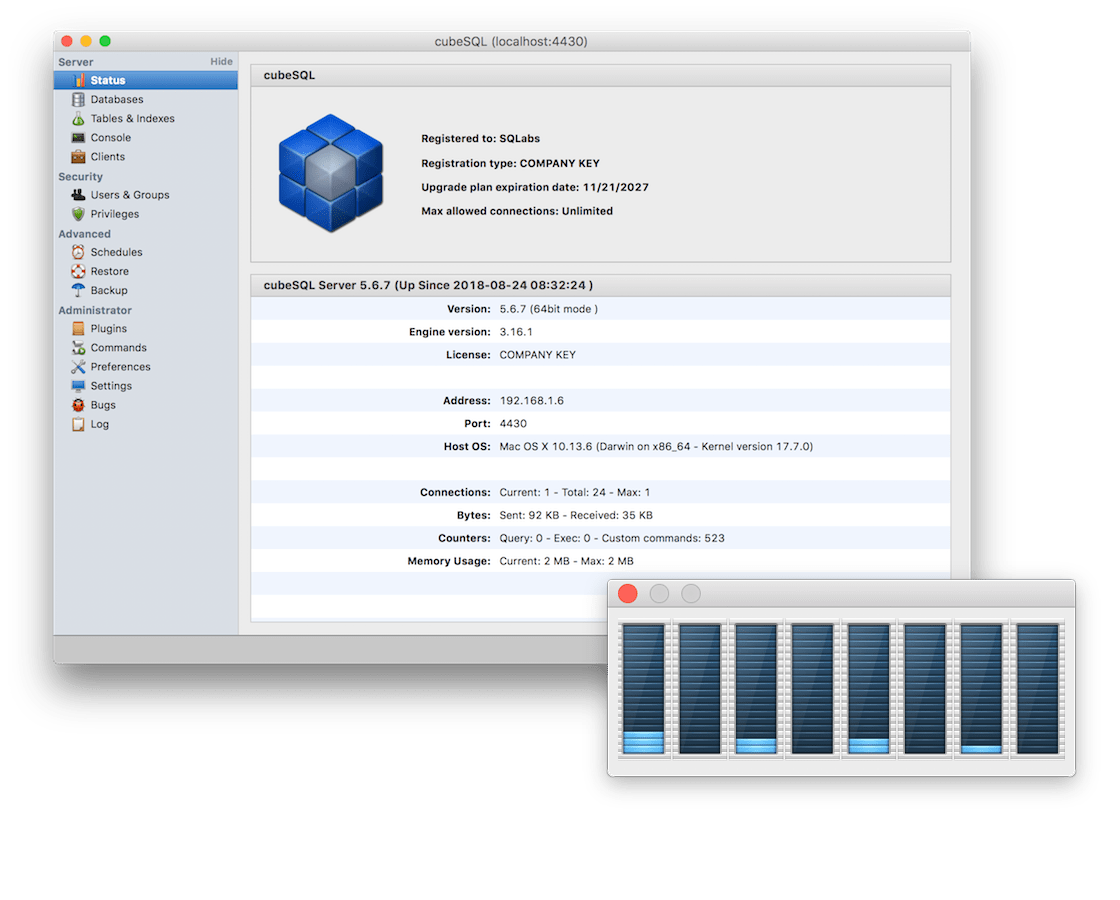The image size is (1120, 900).
Task: Open Schedules under Advanced
Action: [x=146, y=252]
